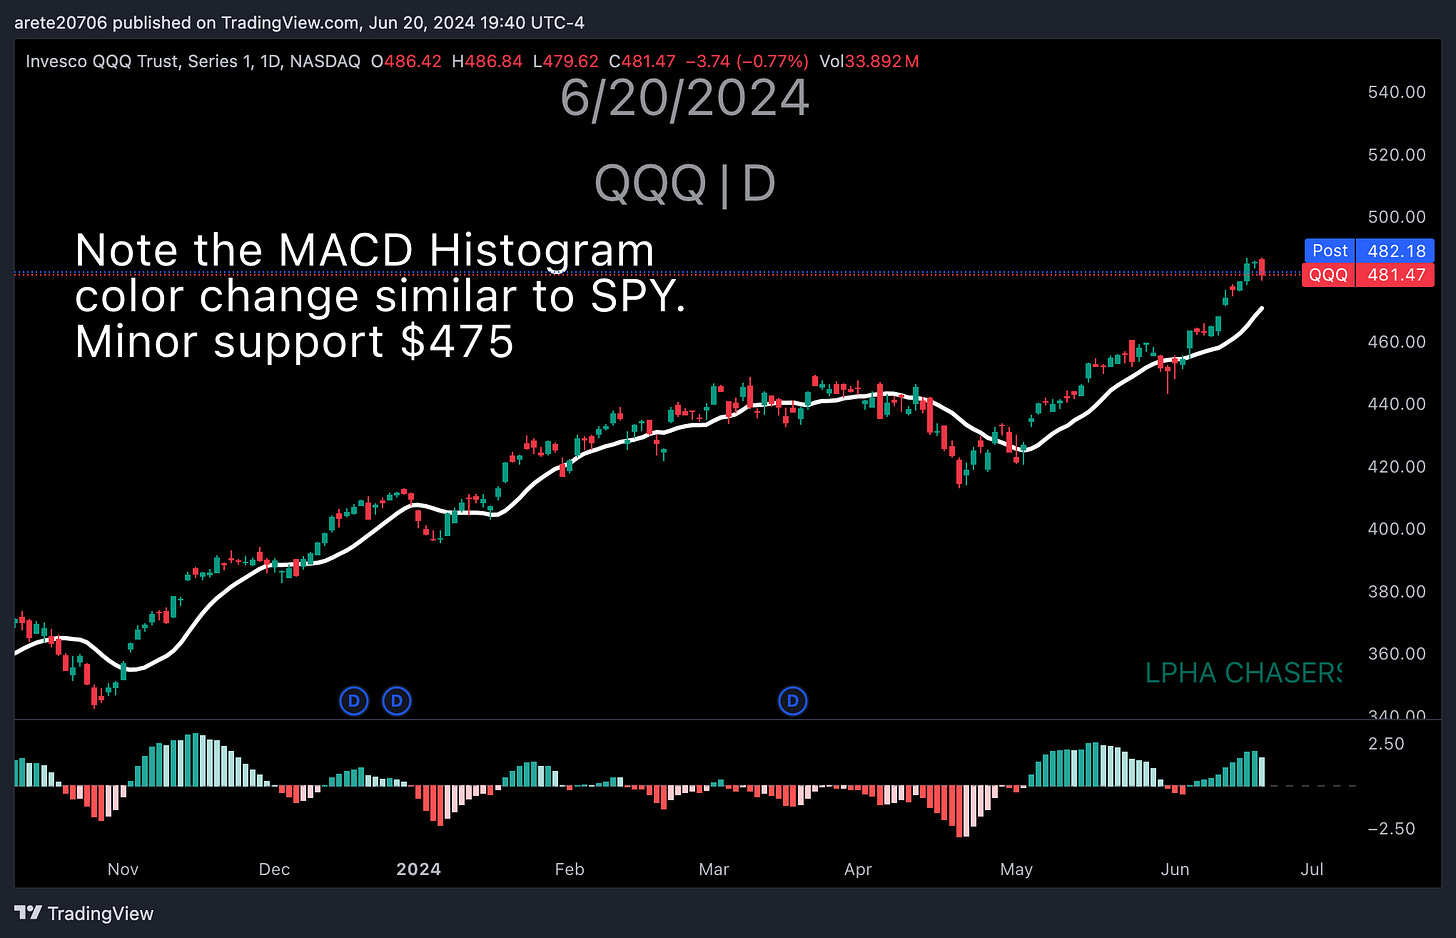Click the dividend marker after Mar
This screenshot has width=1456, height=938.
pyautogui.click(x=793, y=701)
